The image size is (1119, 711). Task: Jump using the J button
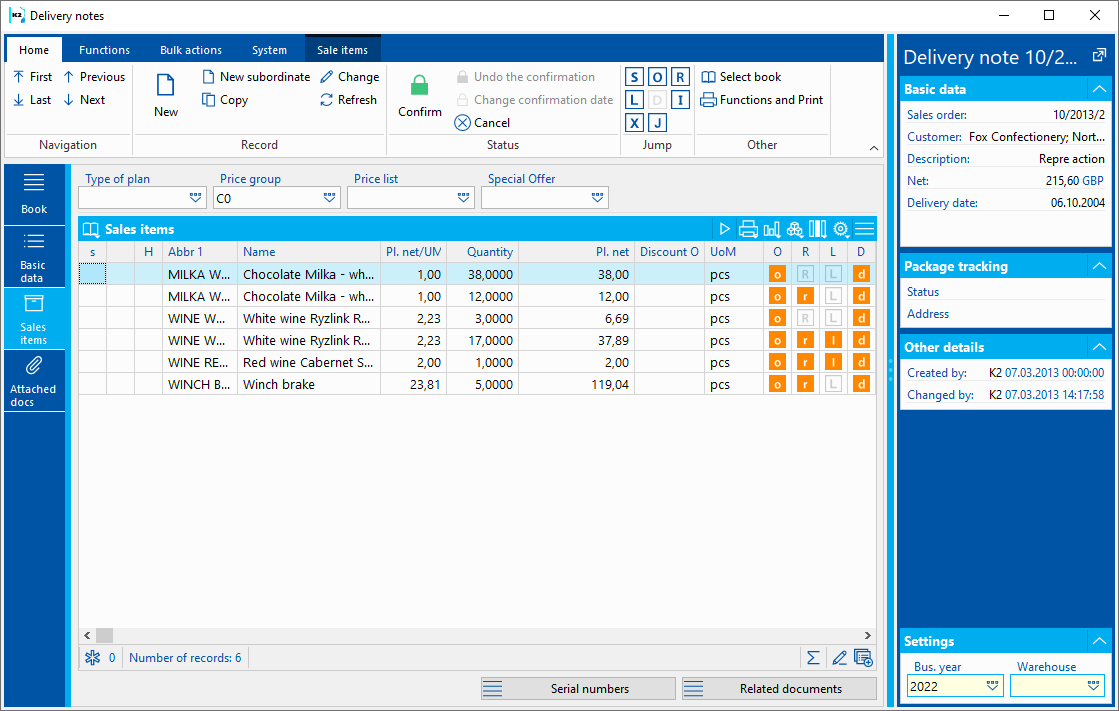click(x=657, y=123)
